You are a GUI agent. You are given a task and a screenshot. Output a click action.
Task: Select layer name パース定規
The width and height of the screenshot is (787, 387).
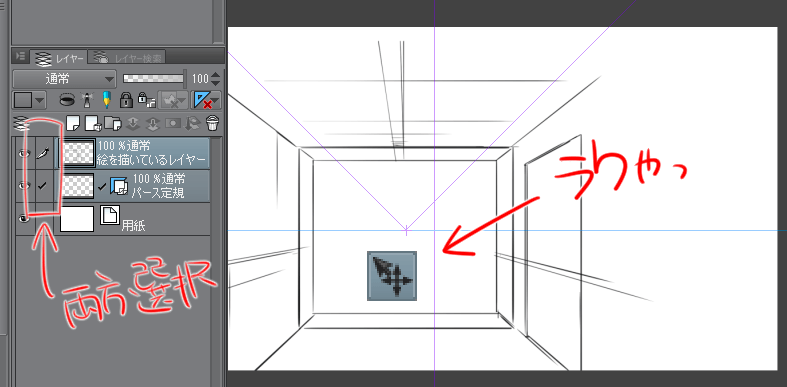157,192
